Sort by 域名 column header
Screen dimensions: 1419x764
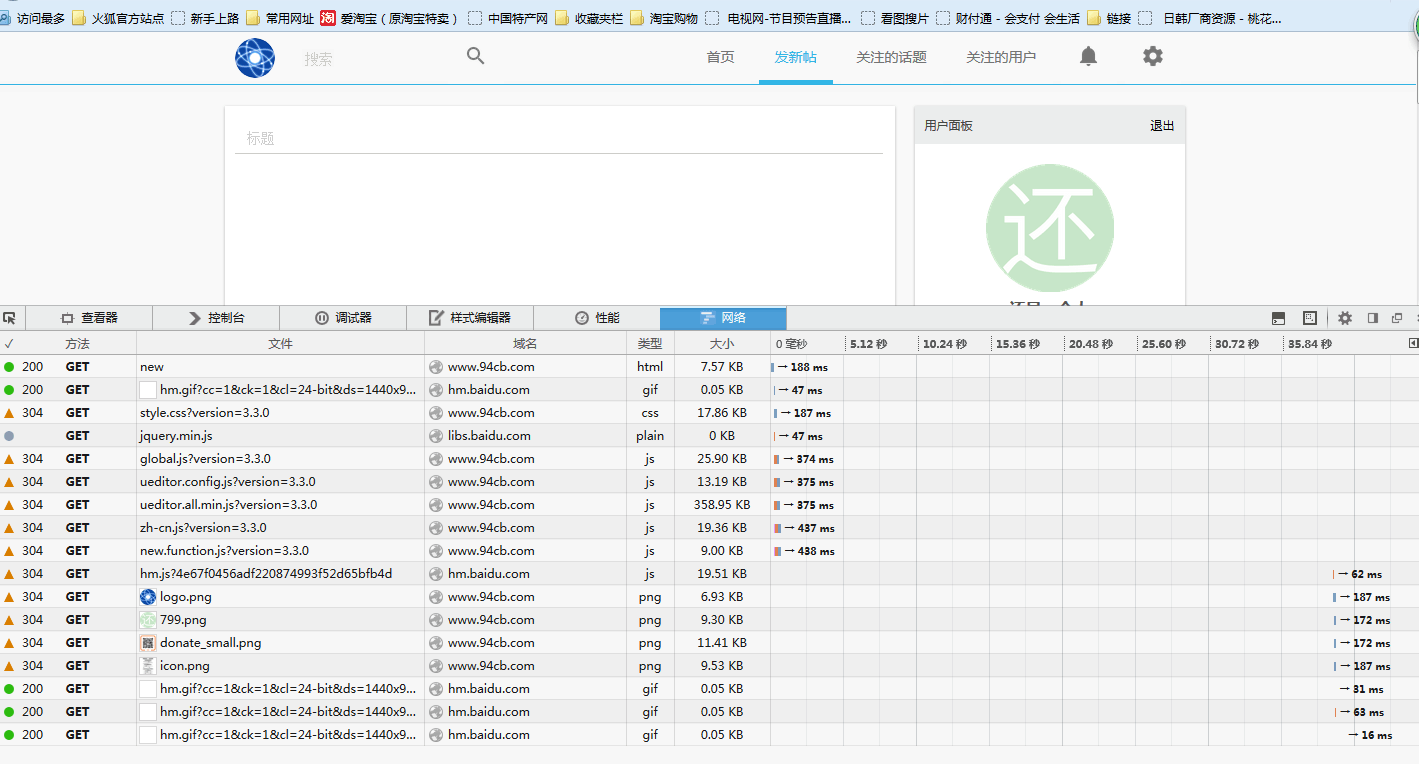(x=525, y=344)
